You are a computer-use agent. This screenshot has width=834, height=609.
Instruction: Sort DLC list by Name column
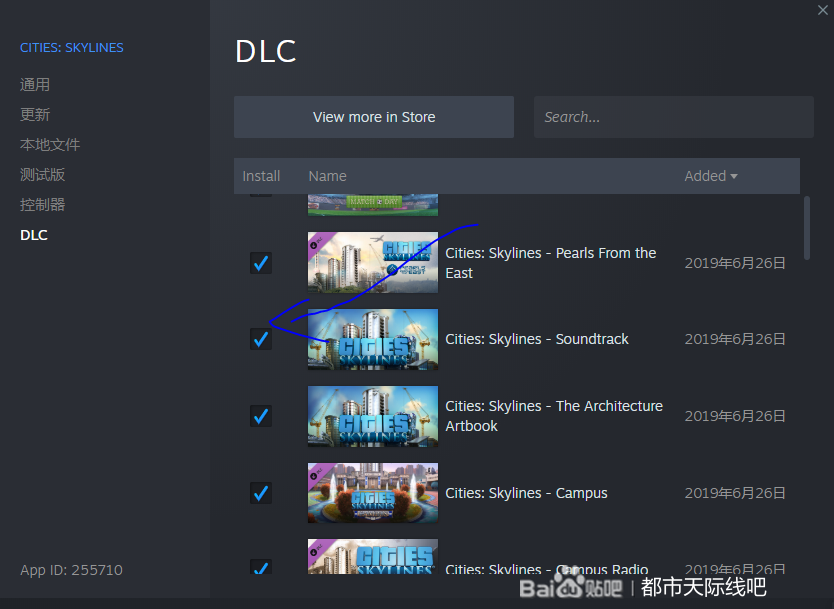tap(328, 176)
